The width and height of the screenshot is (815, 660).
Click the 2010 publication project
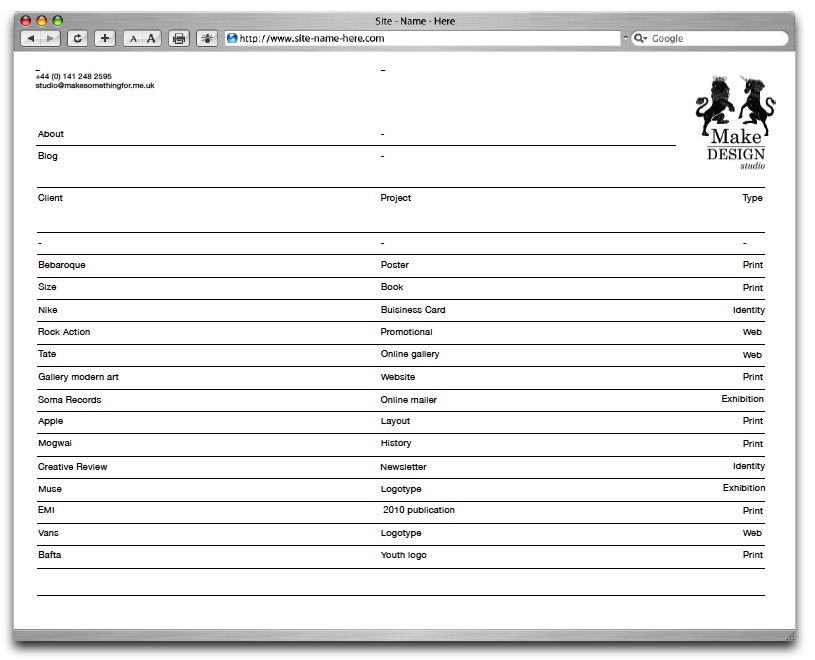point(418,510)
